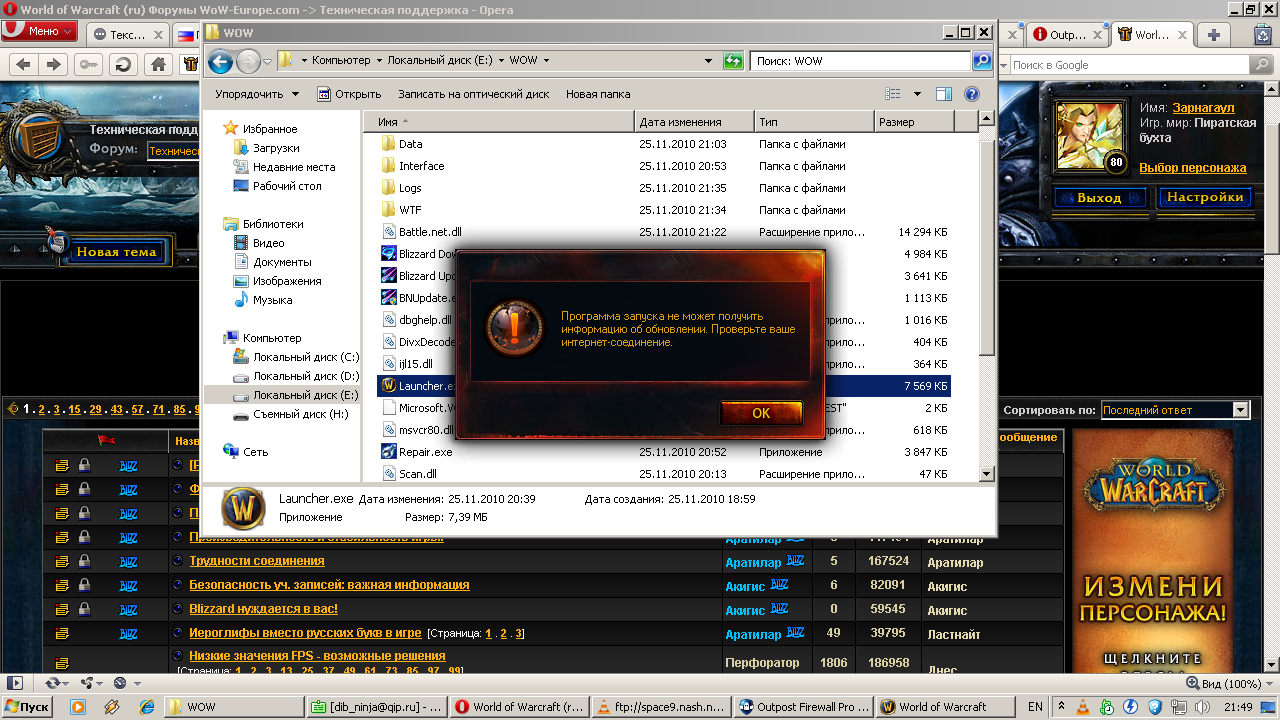Click Explorer back arrow button
1280x720 pixels.
(220, 61)
